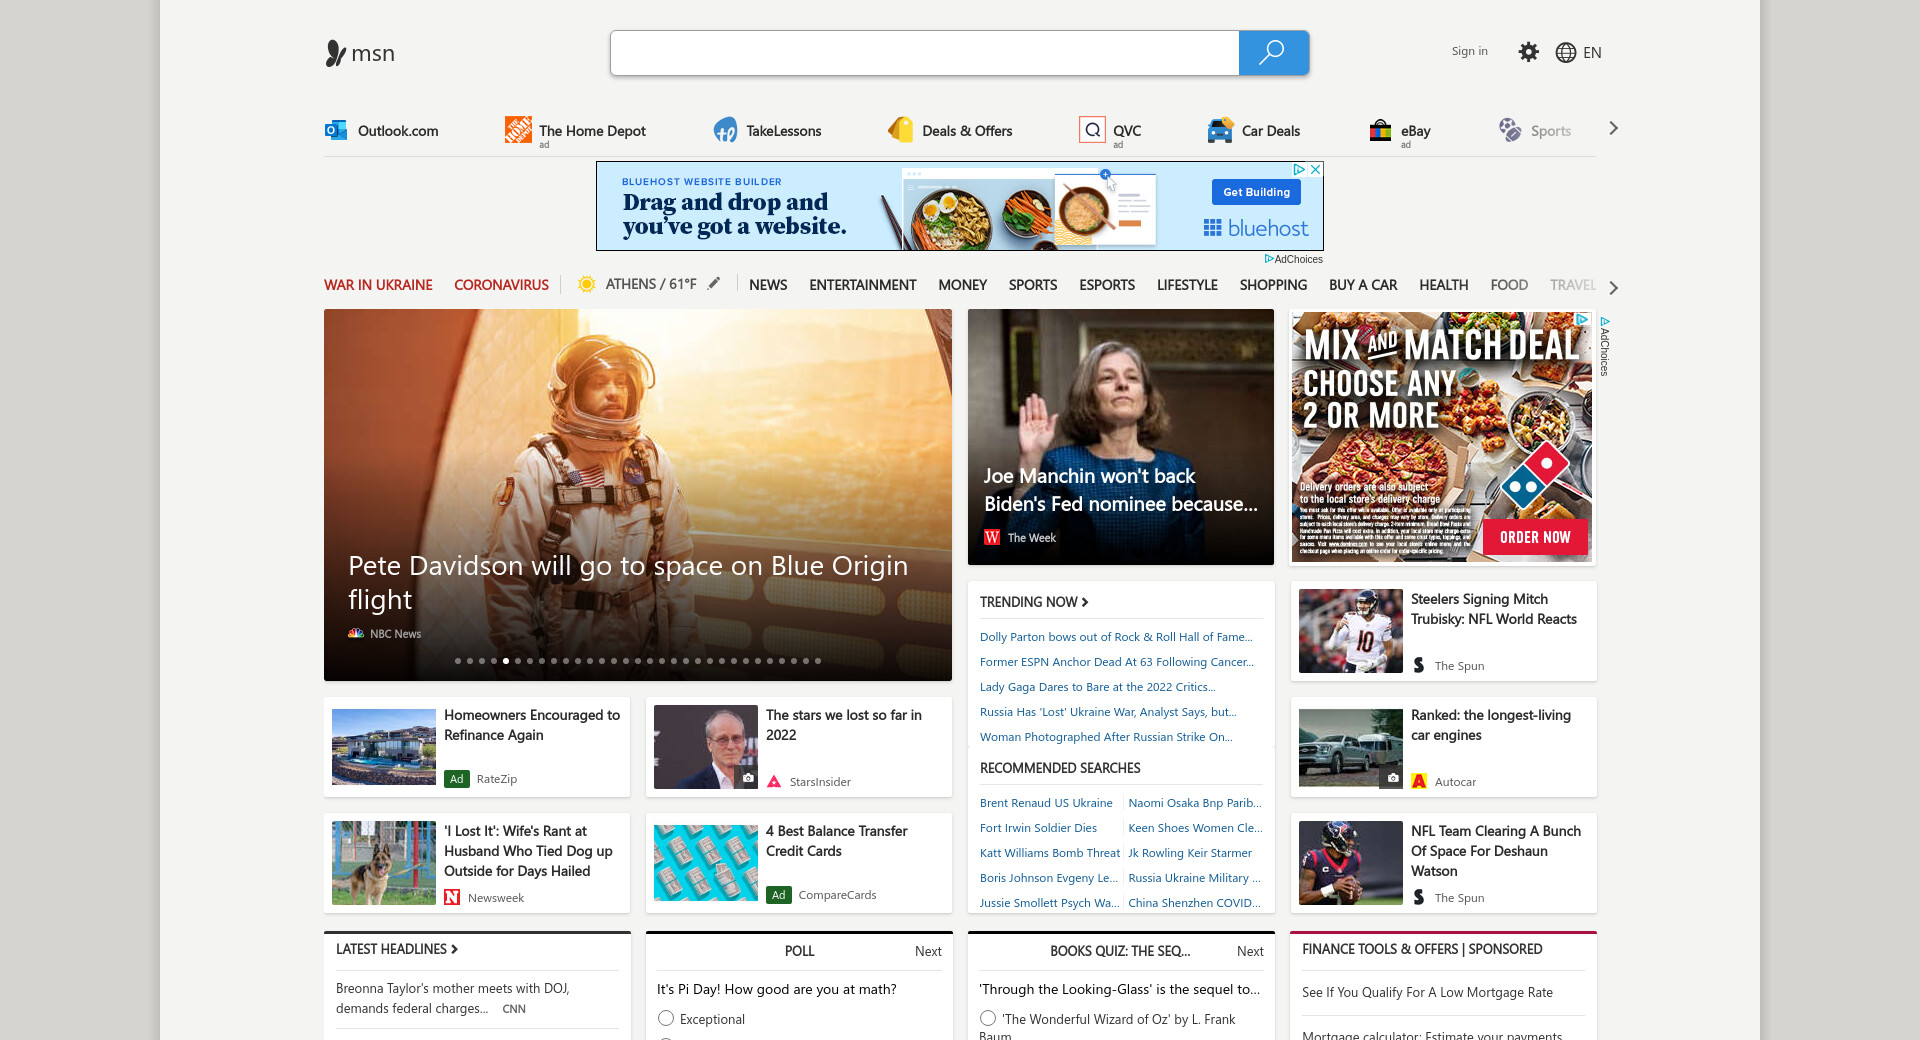
Task: Go to the War in Ukraine tab
Action: tap(378, 285)
